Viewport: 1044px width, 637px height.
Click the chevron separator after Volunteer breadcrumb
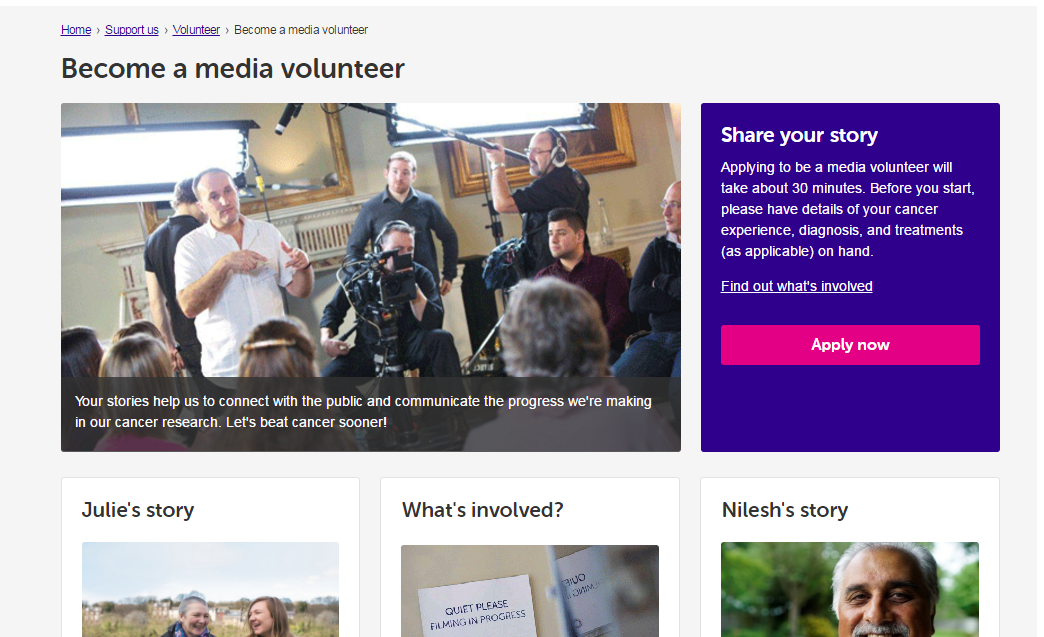(227, 31)
